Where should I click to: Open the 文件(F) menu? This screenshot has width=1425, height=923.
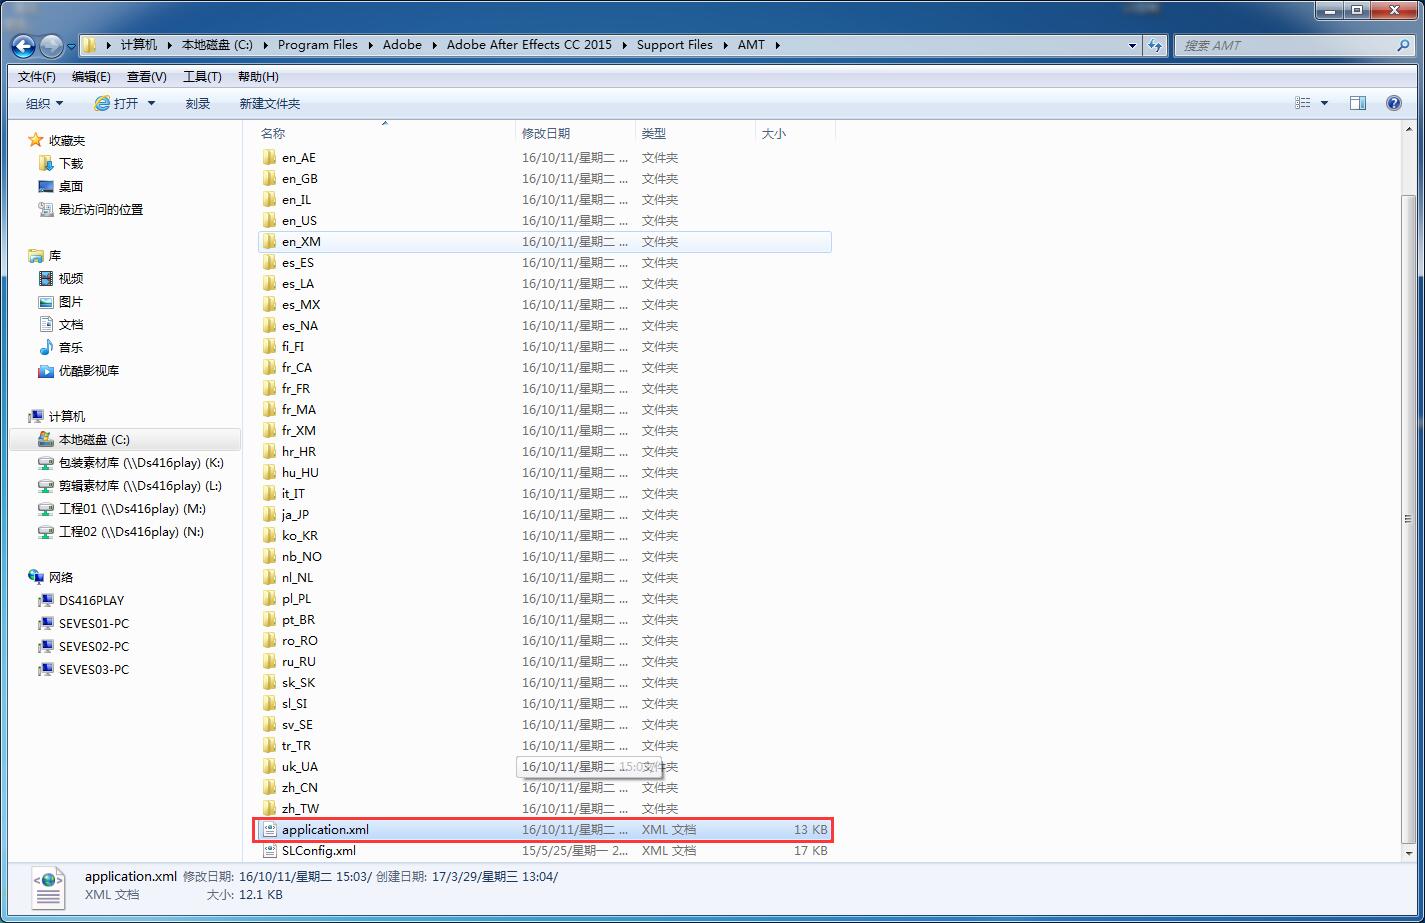point(37,77)
